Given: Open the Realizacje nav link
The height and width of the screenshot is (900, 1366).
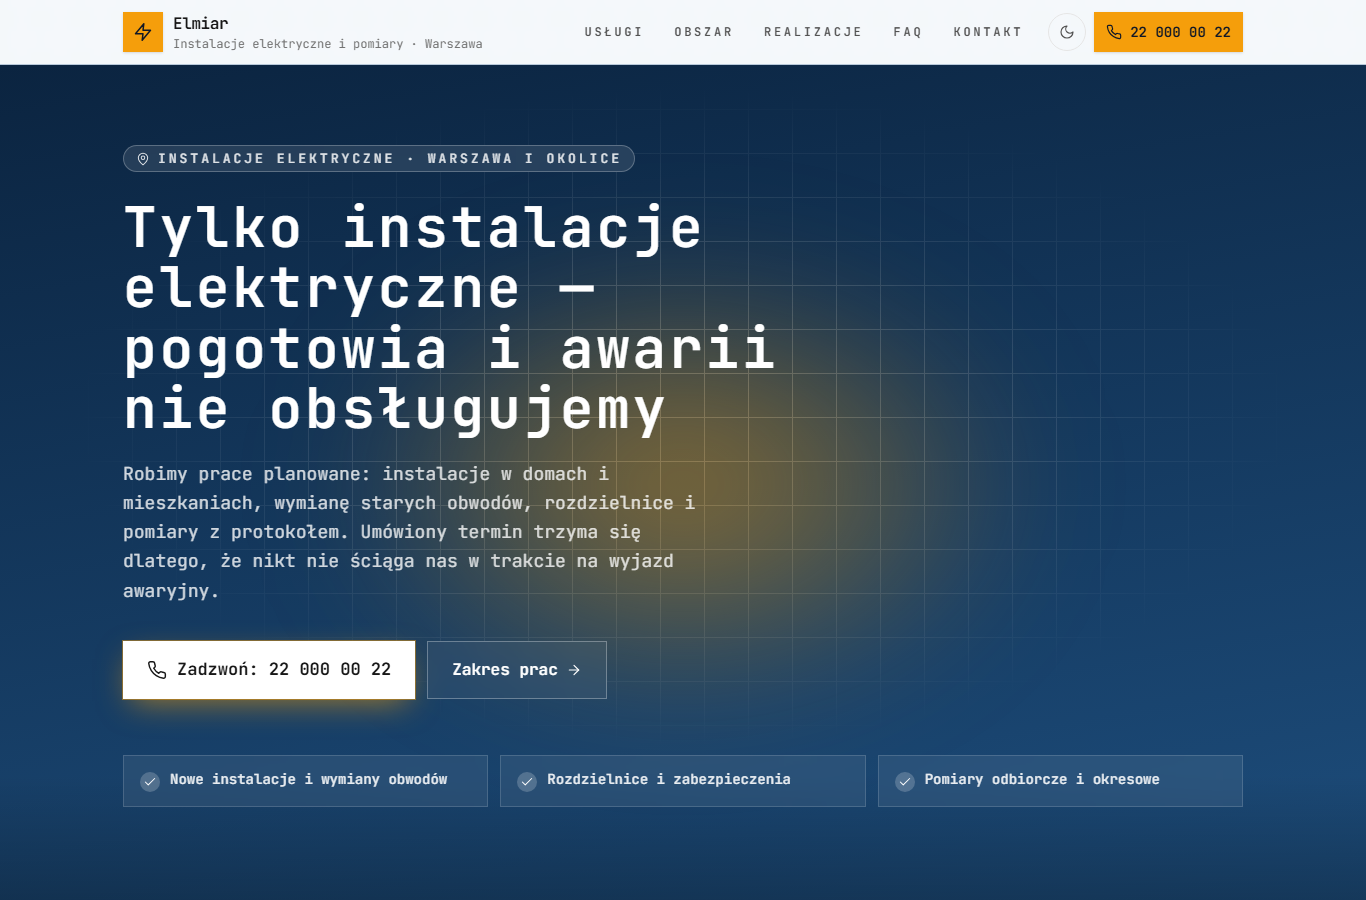Looking at the screenshot, I should coord(813,32).
